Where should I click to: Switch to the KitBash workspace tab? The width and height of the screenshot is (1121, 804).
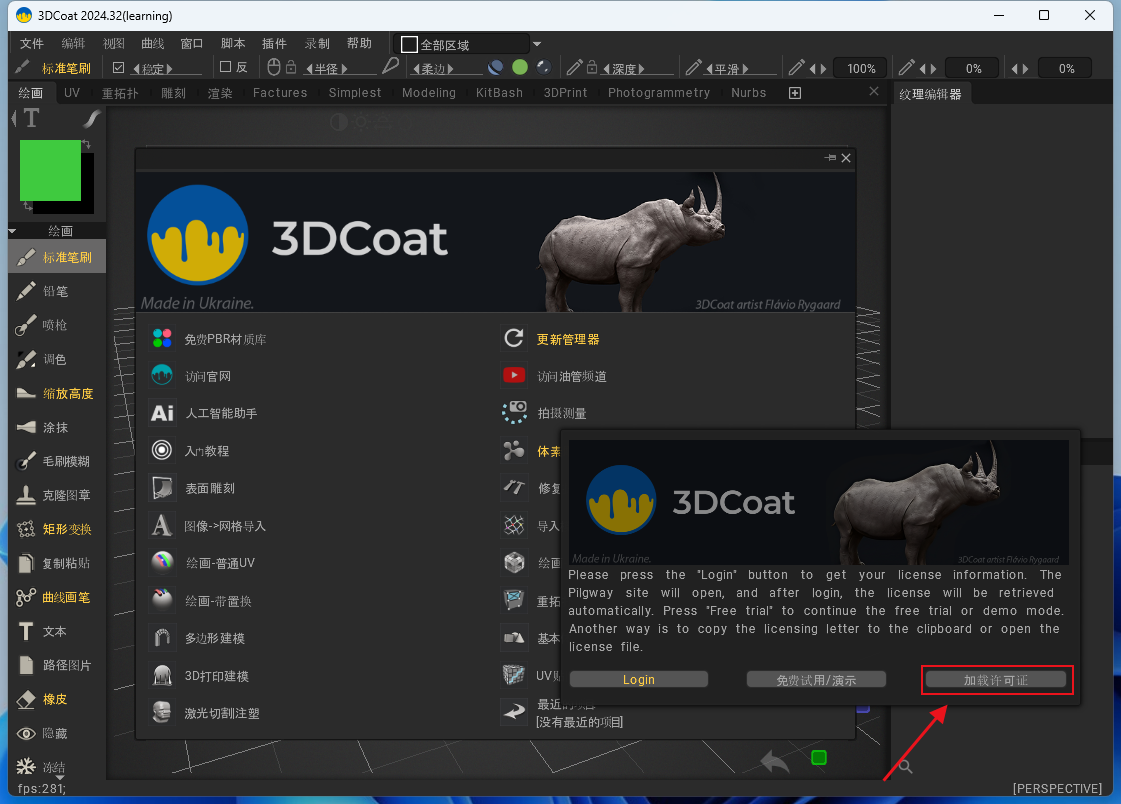point(499,93)
